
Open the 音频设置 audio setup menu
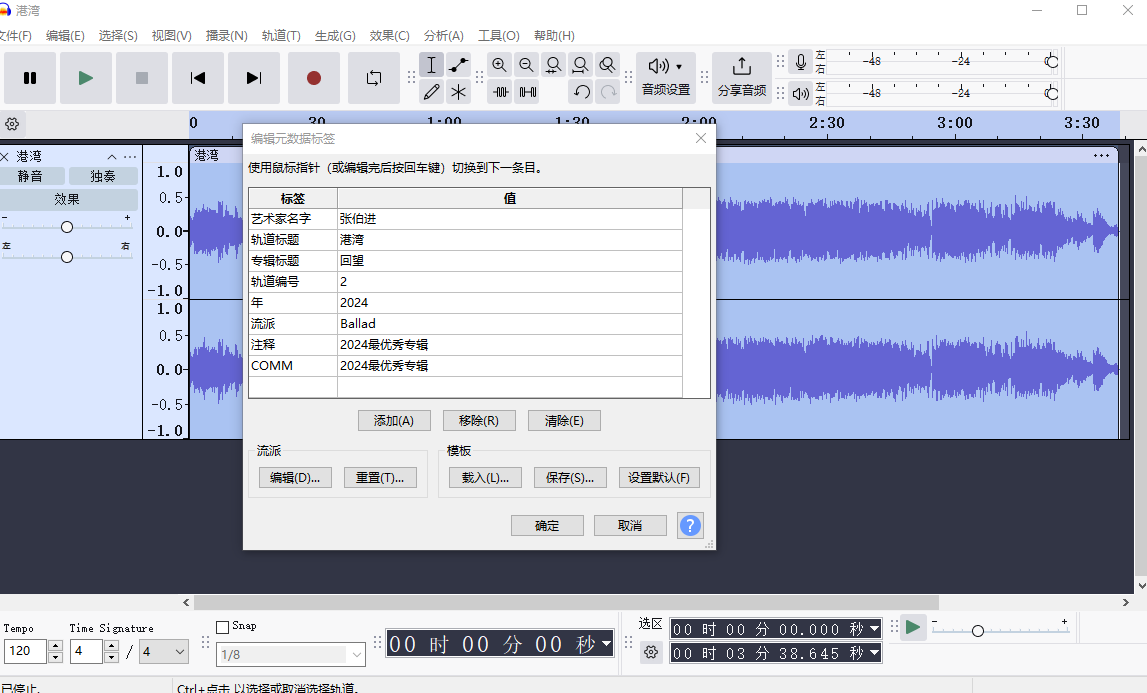(666, 78)
